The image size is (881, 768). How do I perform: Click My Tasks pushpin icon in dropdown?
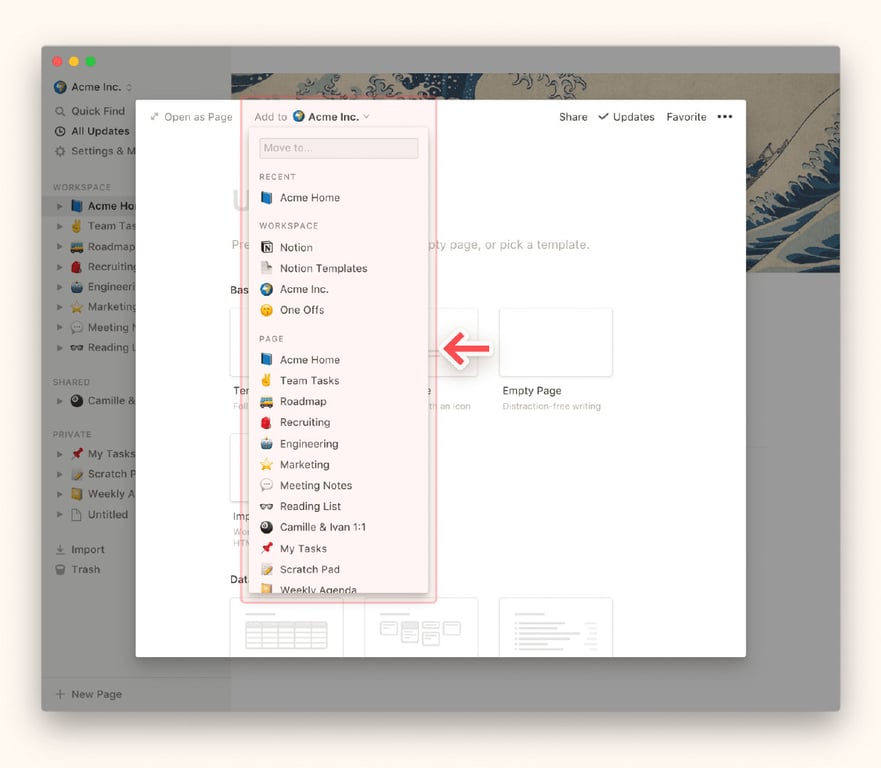tap(266, 548)
